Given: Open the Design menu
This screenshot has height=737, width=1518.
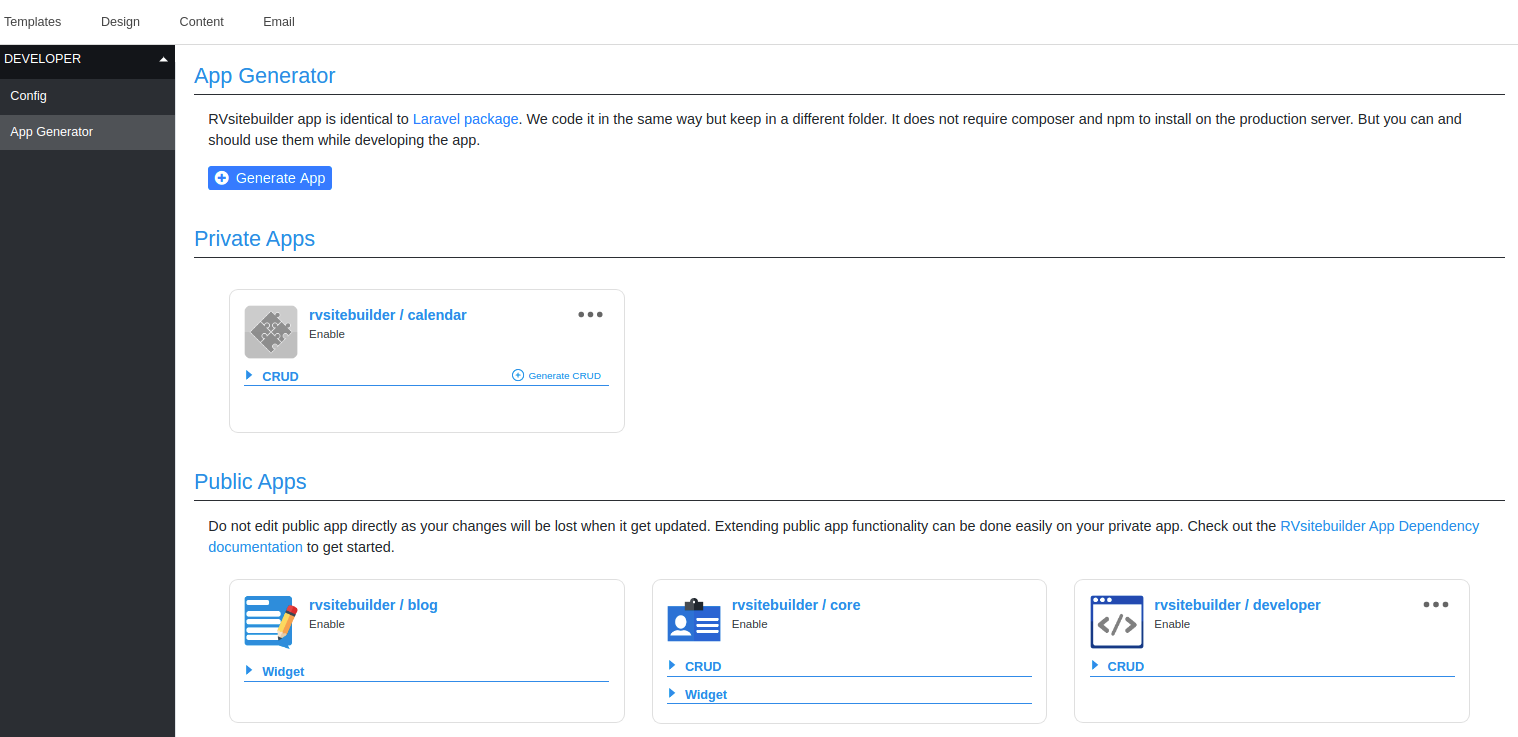Looking at the screenshot, I should tap(120, 21).
